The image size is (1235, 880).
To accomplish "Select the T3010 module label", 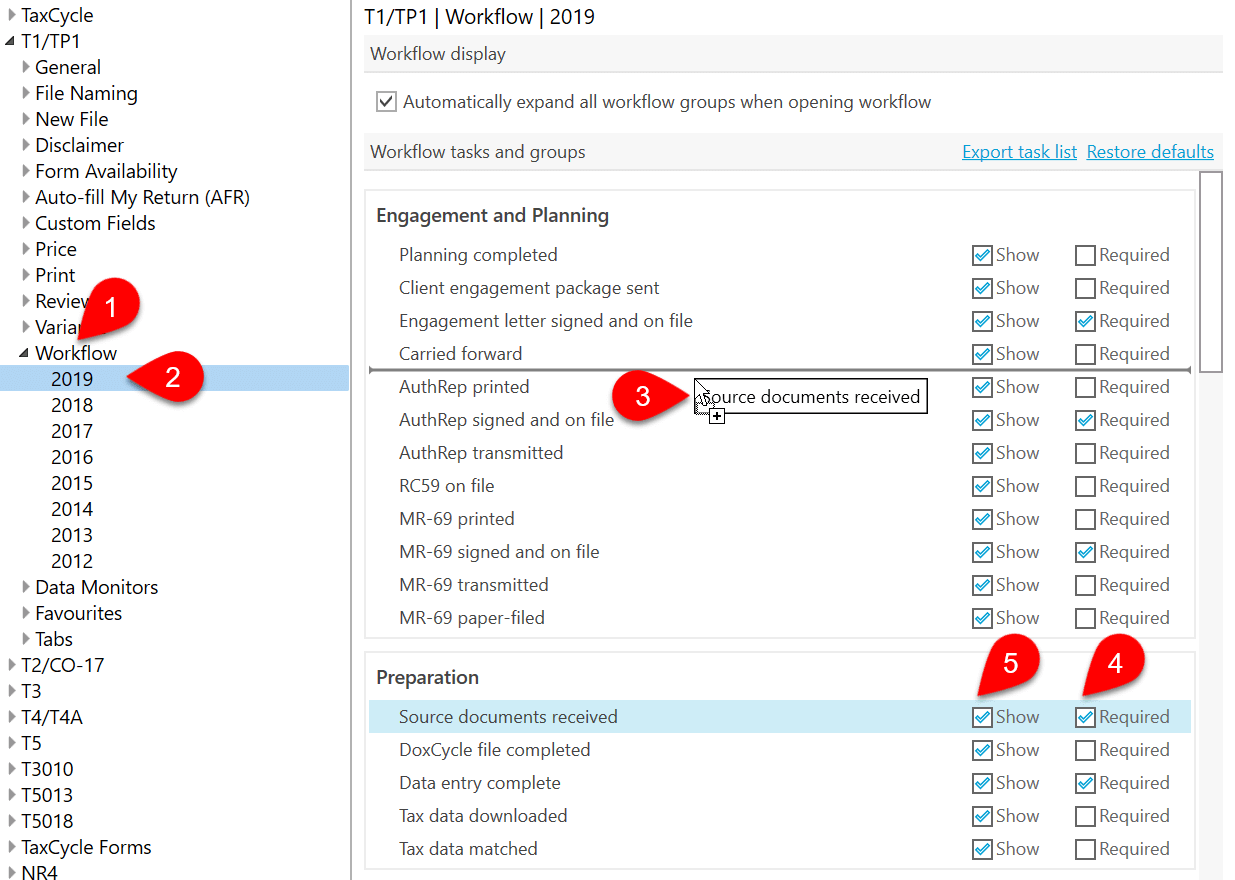I will coord(47,769).
